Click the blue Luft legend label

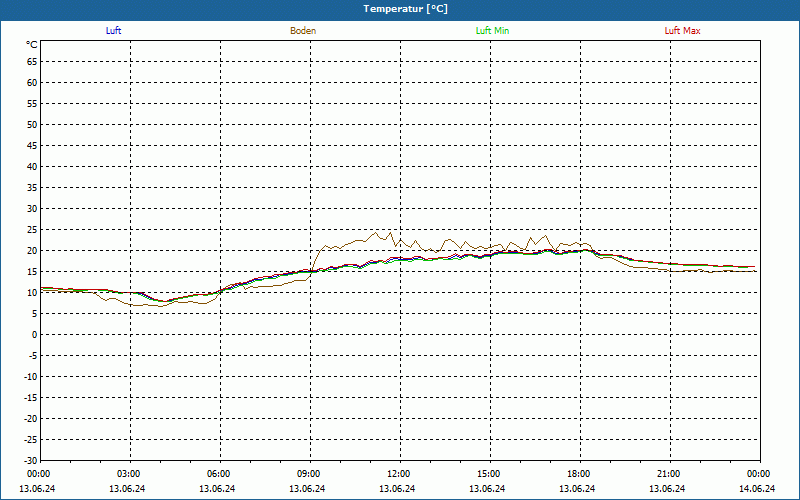point(113,31)
